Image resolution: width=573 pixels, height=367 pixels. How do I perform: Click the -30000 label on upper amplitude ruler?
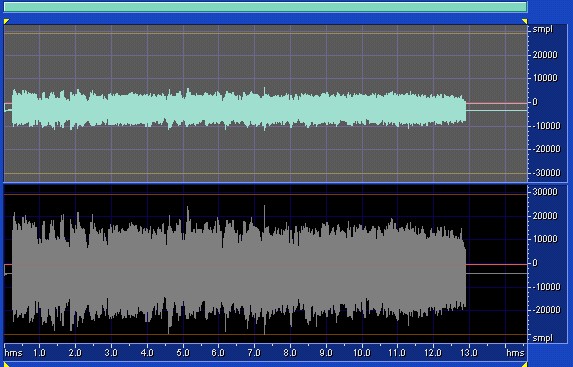[x=544, y=173]
